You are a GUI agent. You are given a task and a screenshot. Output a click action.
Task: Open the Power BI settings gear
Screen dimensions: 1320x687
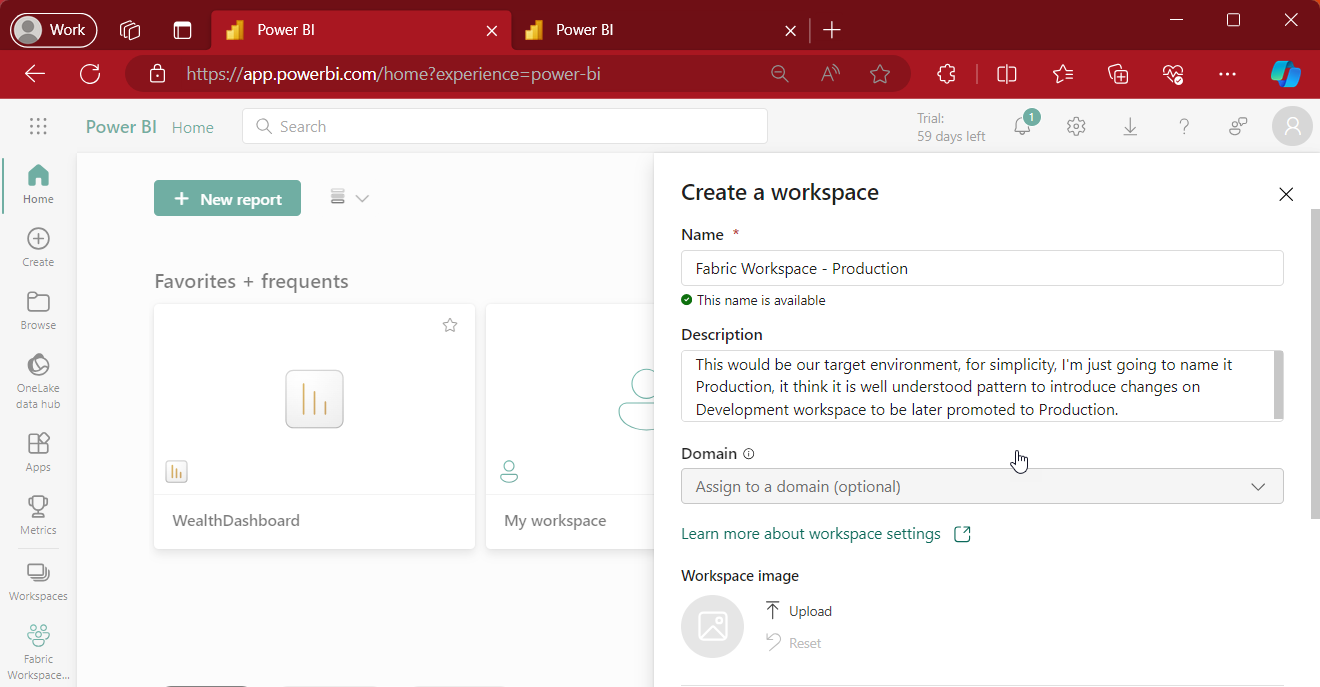click(x=1076, y=126)
